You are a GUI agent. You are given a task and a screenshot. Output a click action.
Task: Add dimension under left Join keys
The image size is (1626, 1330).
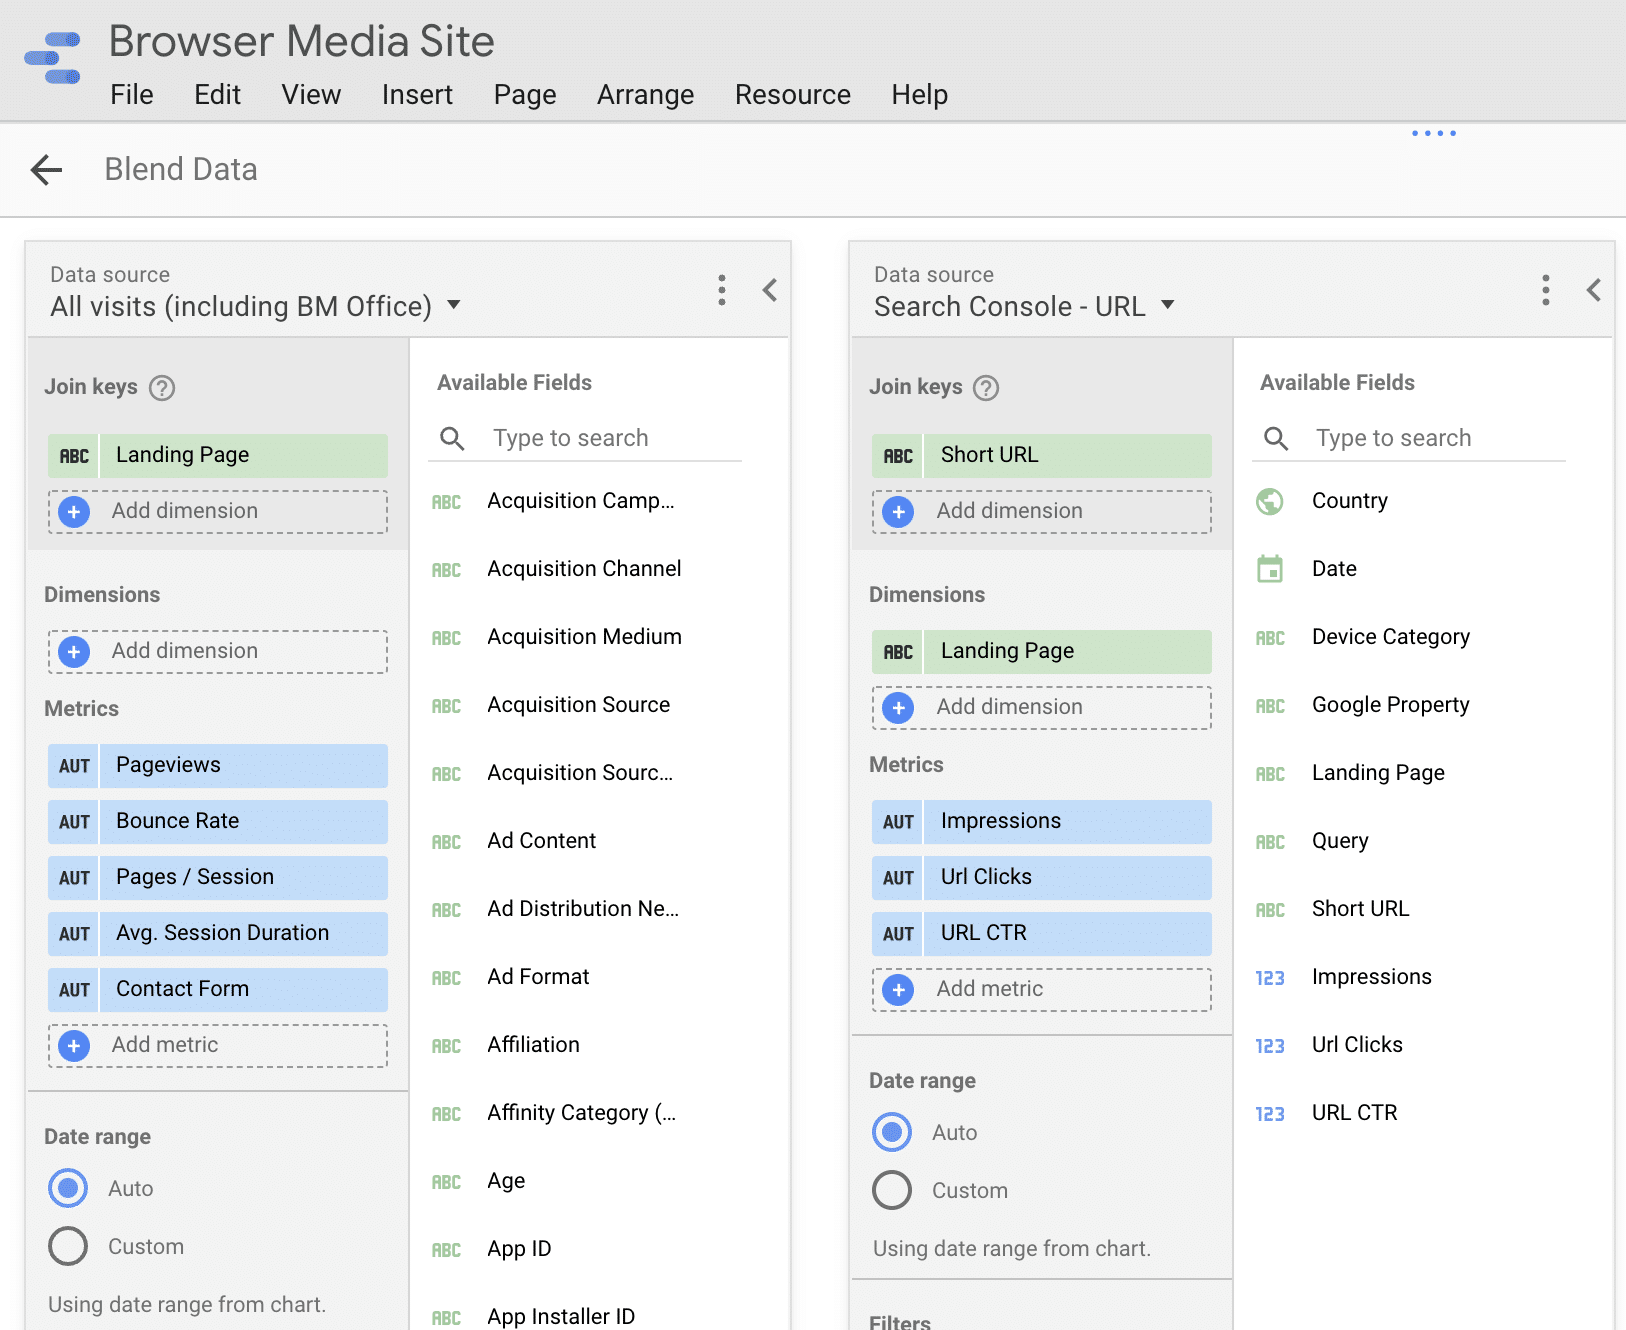(218, 511)
